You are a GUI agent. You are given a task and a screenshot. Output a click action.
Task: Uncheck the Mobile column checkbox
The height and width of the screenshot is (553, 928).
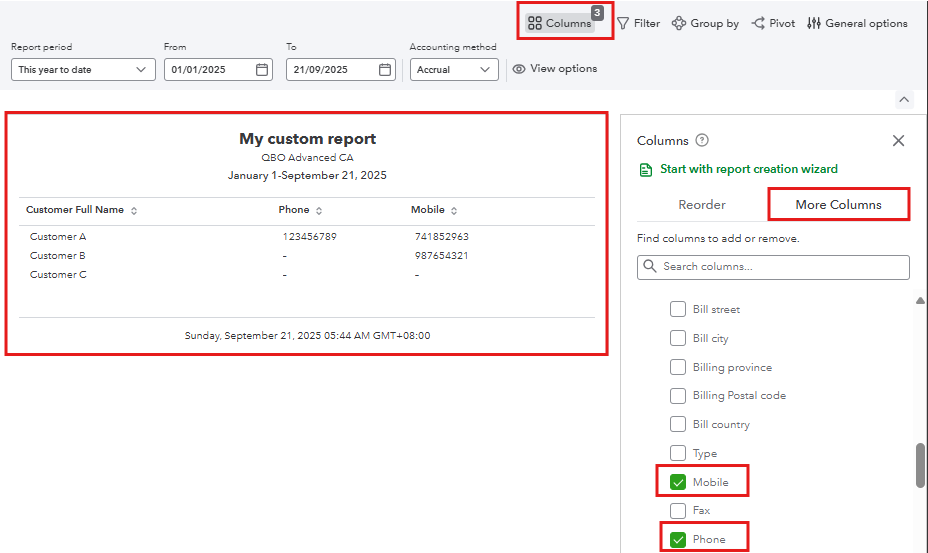point(678,482)
